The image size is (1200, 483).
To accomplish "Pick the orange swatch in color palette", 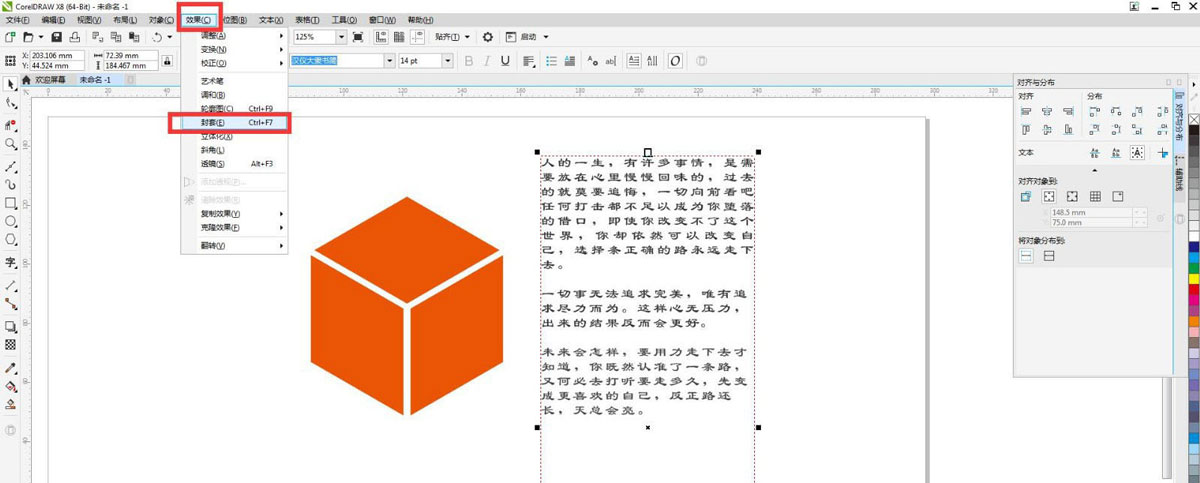I will point(1193,320).
